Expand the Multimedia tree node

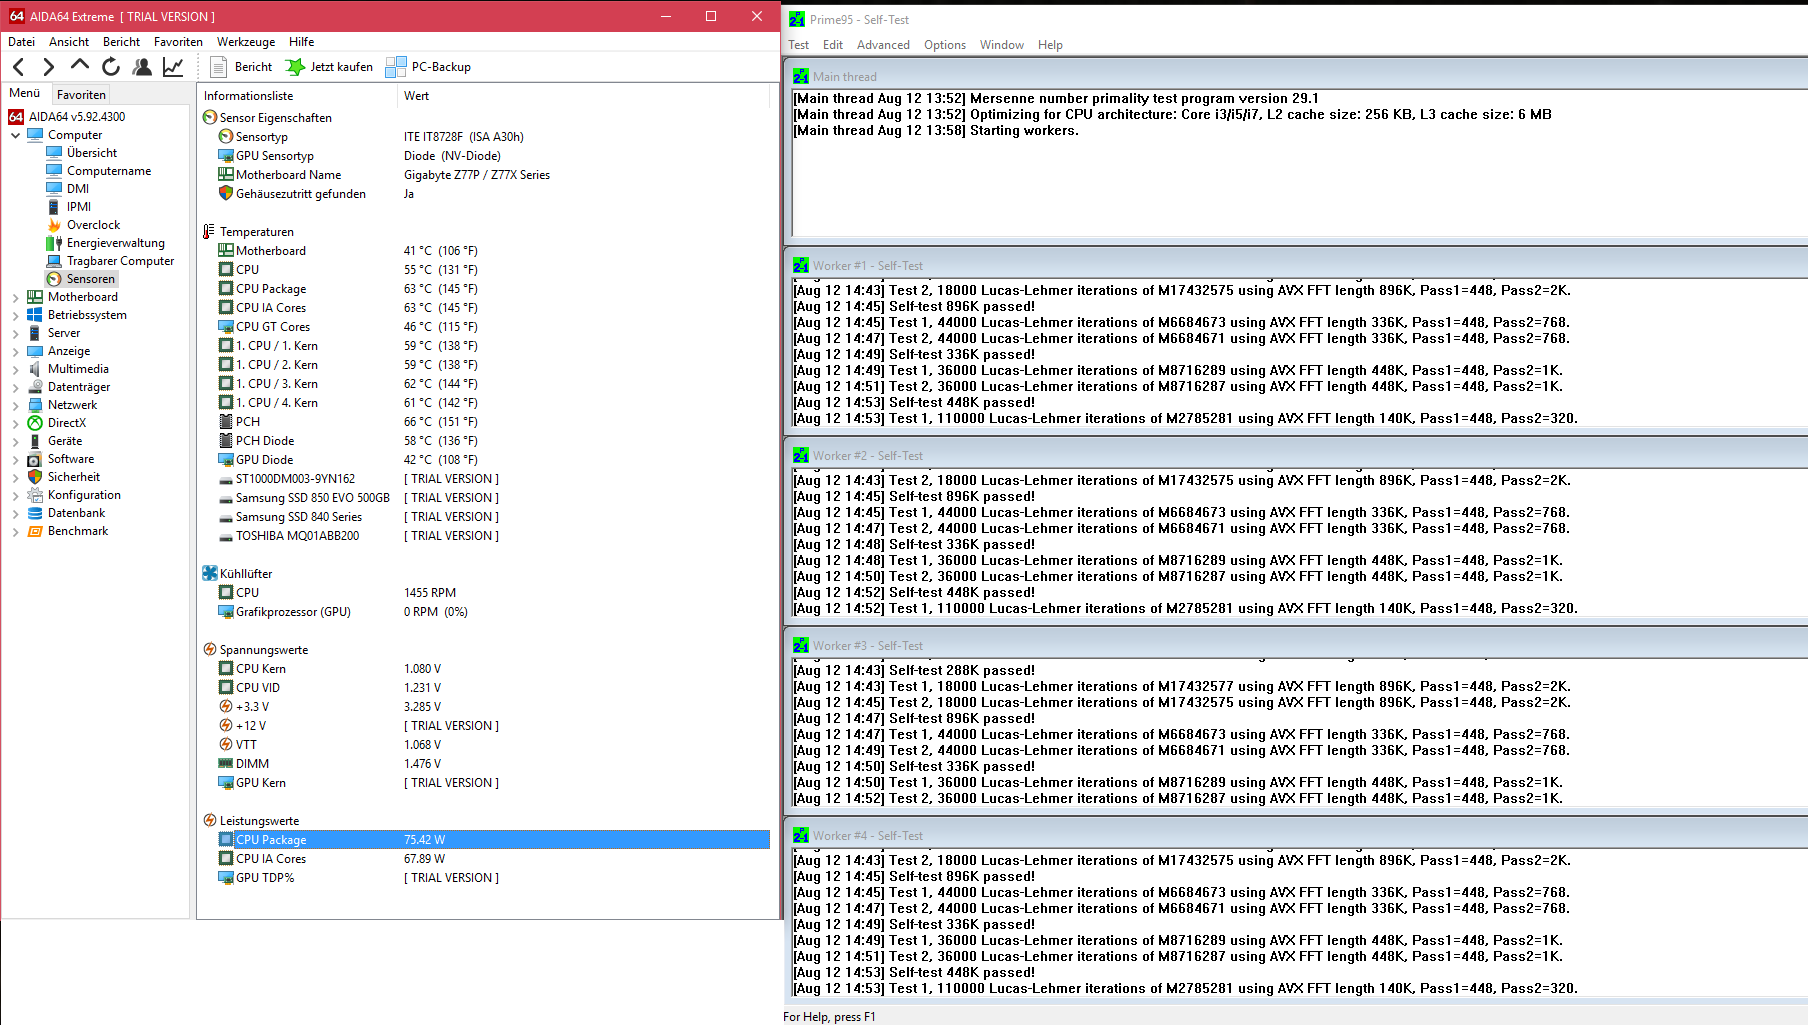click(x=16, y=369)
